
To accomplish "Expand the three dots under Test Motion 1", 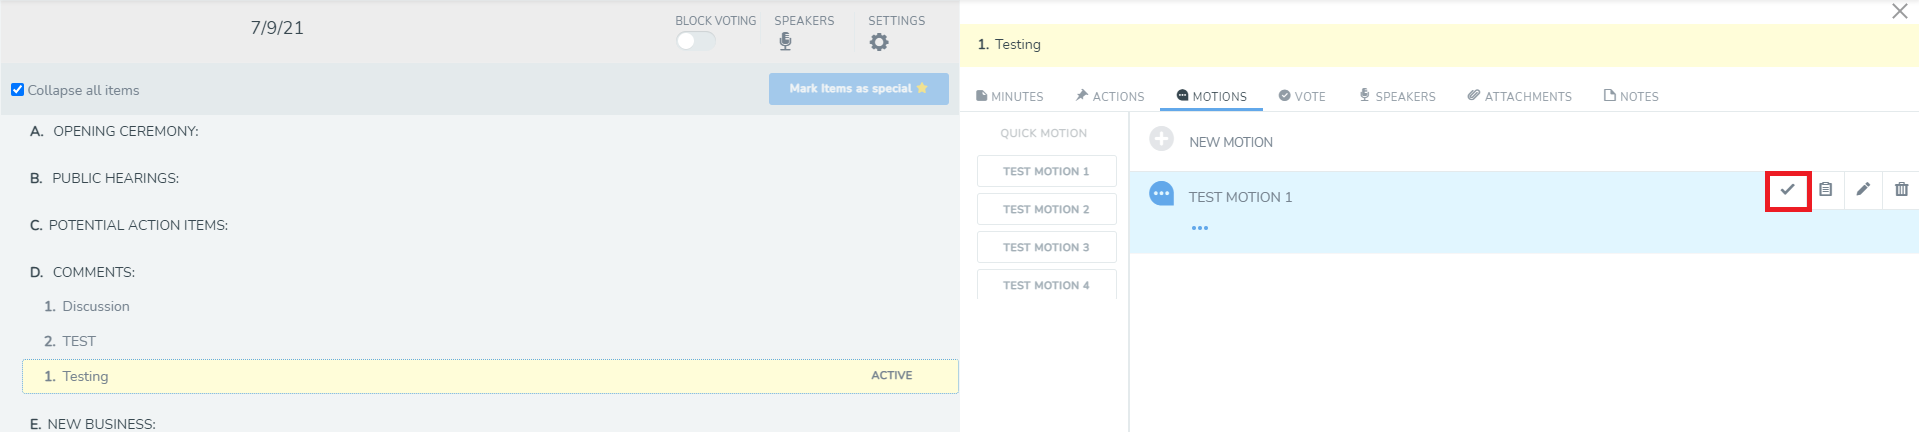I will pyautogui.click(x=1200, y=228).
